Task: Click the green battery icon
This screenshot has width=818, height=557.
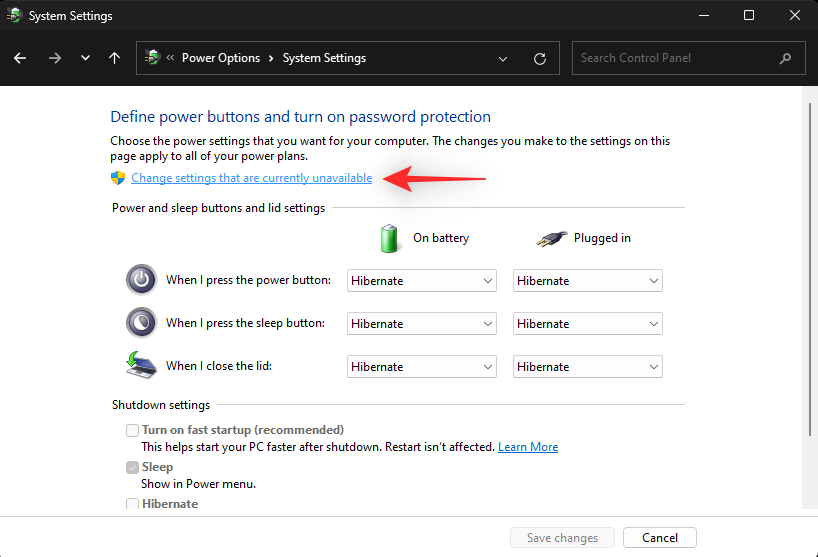Action: click(x=389, y=238)
